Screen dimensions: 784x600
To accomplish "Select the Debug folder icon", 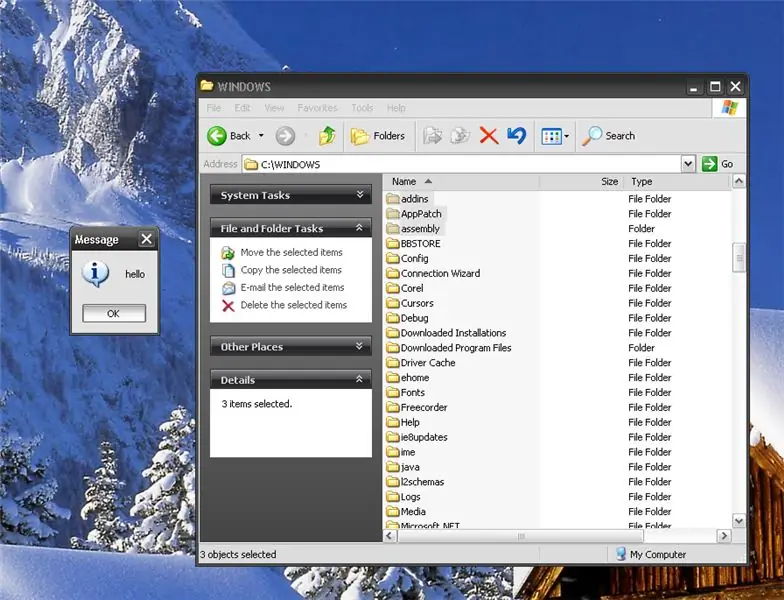I will (x=393, y=318).
